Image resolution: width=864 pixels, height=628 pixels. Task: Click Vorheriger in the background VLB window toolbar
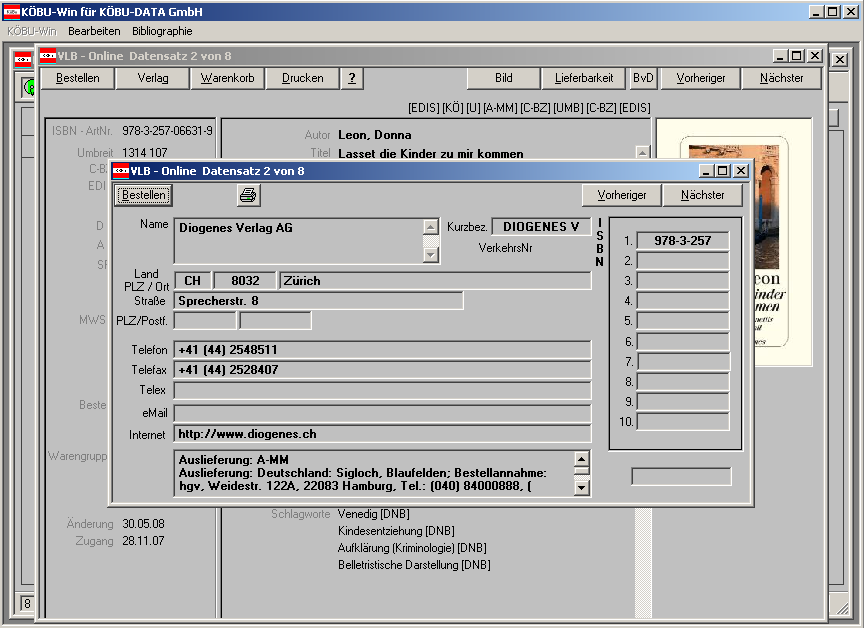tap(701, 78)
